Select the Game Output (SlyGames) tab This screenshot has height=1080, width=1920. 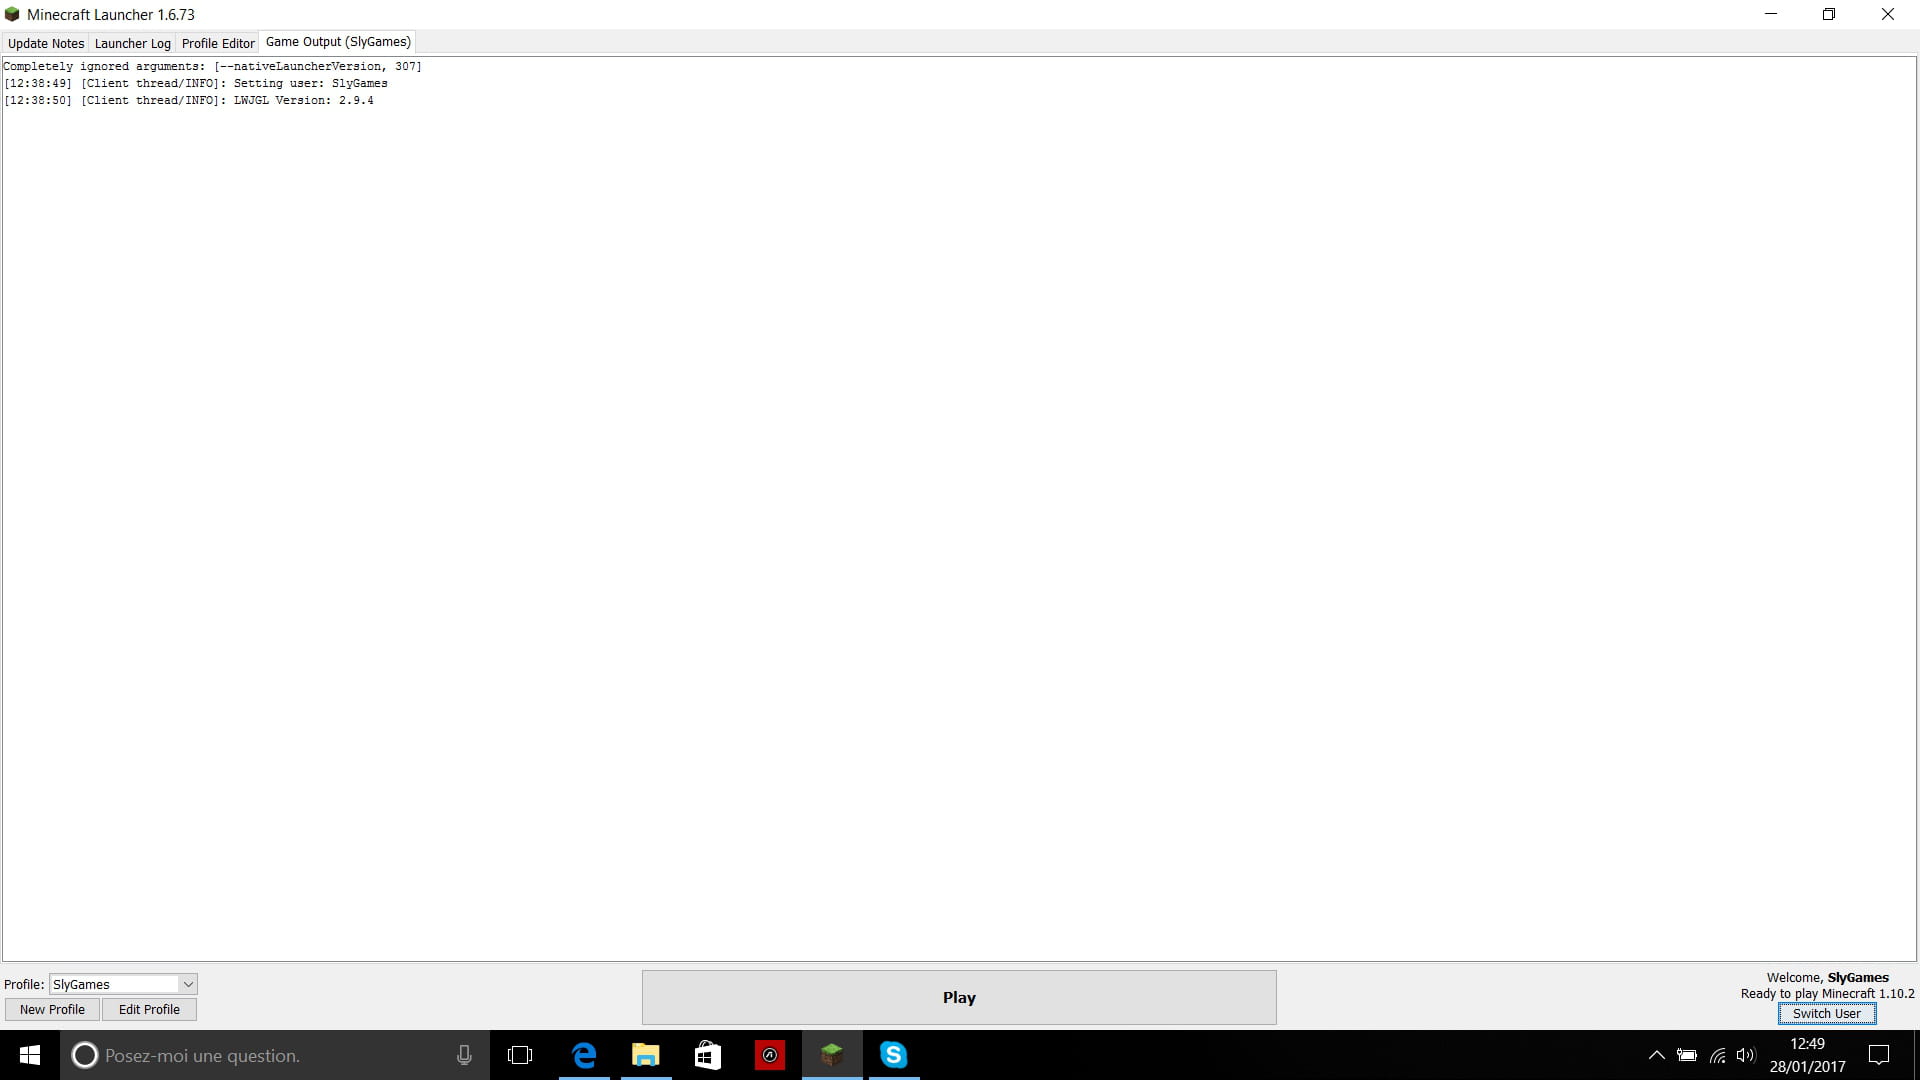338,42
